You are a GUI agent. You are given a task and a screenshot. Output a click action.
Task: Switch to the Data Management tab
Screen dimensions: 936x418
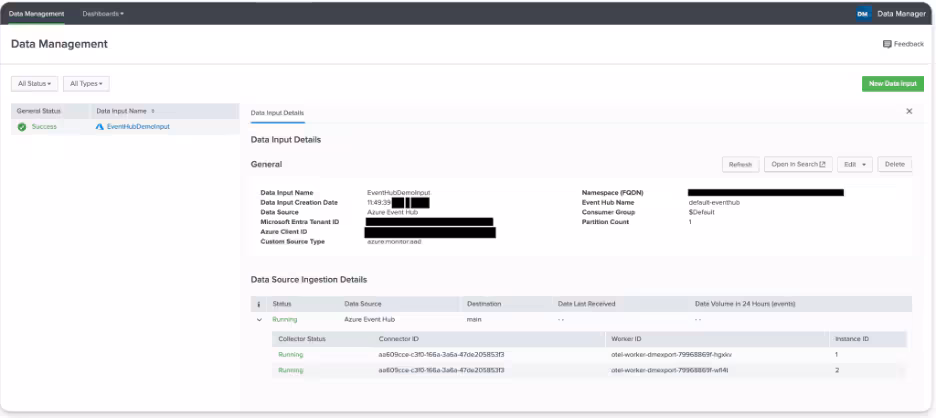(37, 14)
